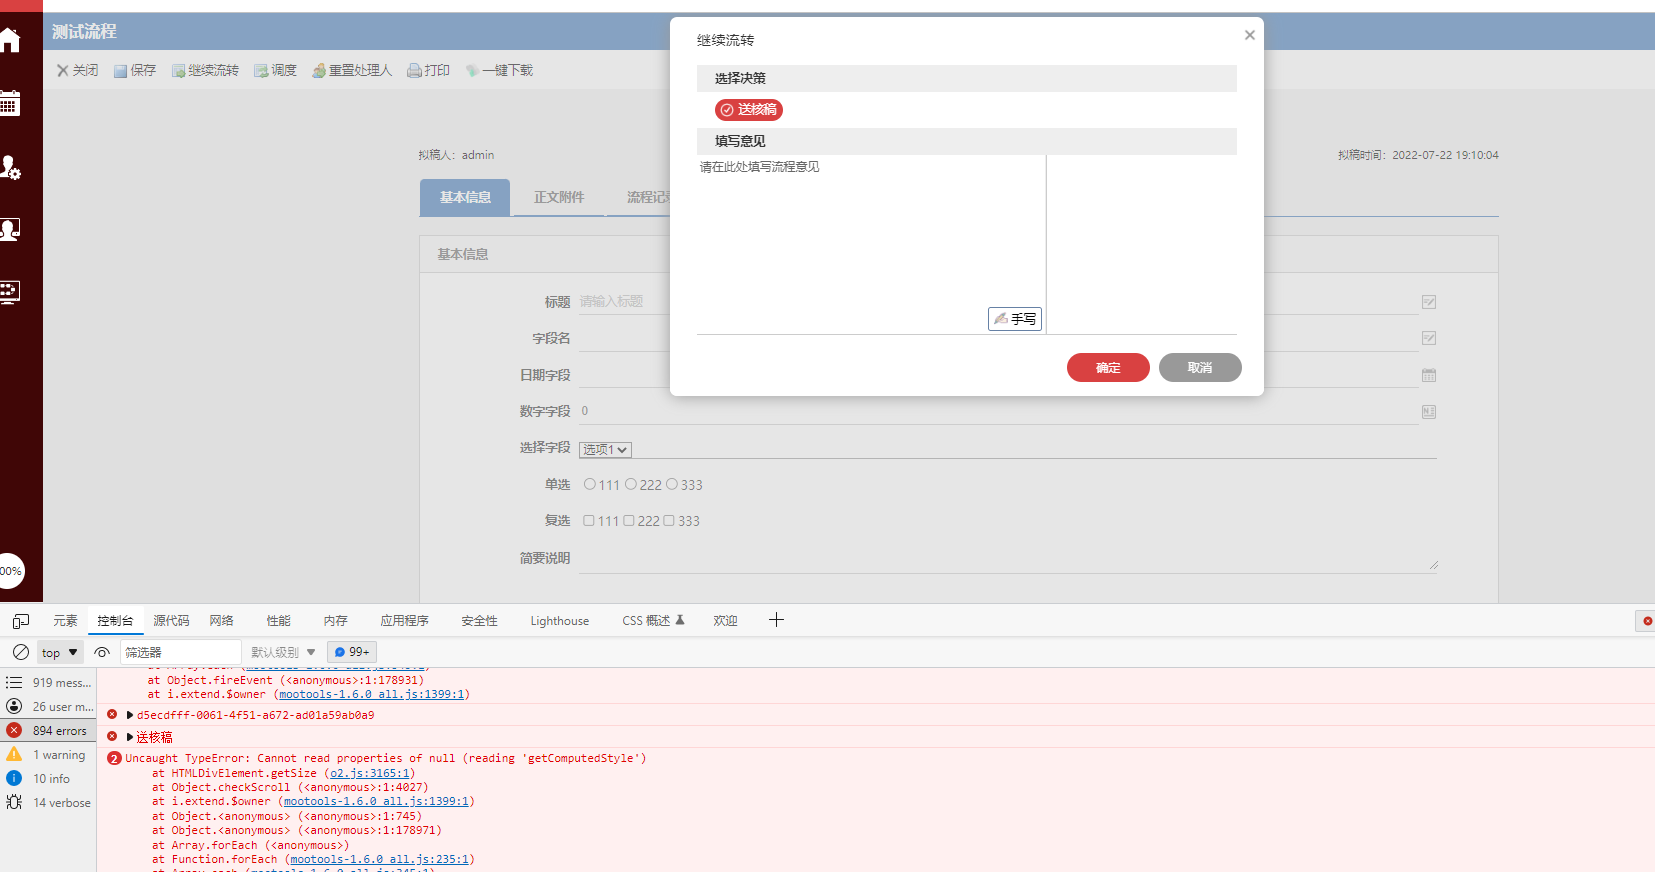Screen dimensions: 1655x872
Task: Open the 应用程序 DevTools tab
Action: tap(405, 621)
